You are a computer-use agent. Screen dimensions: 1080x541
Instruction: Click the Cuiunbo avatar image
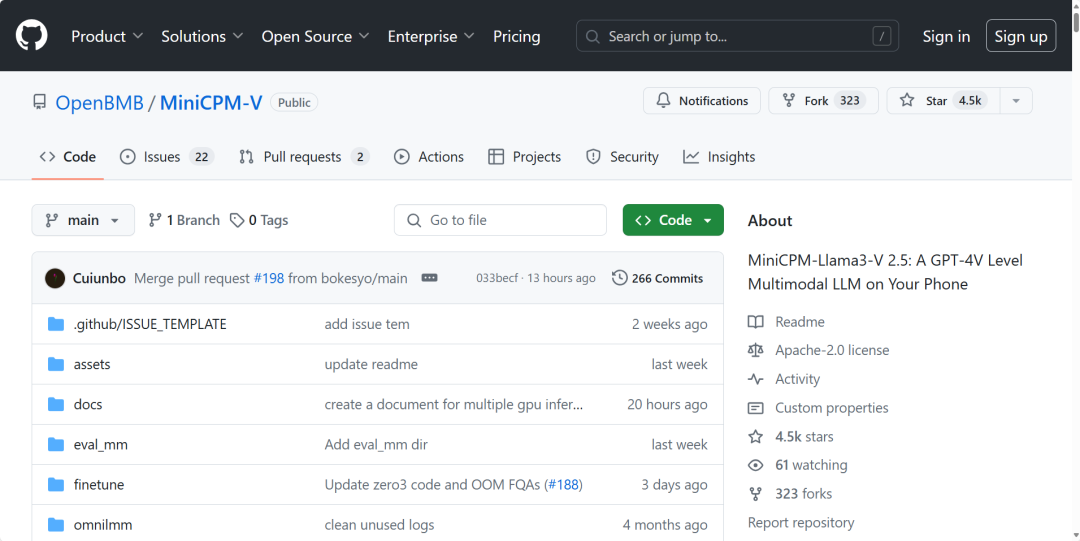click(55, 278)
